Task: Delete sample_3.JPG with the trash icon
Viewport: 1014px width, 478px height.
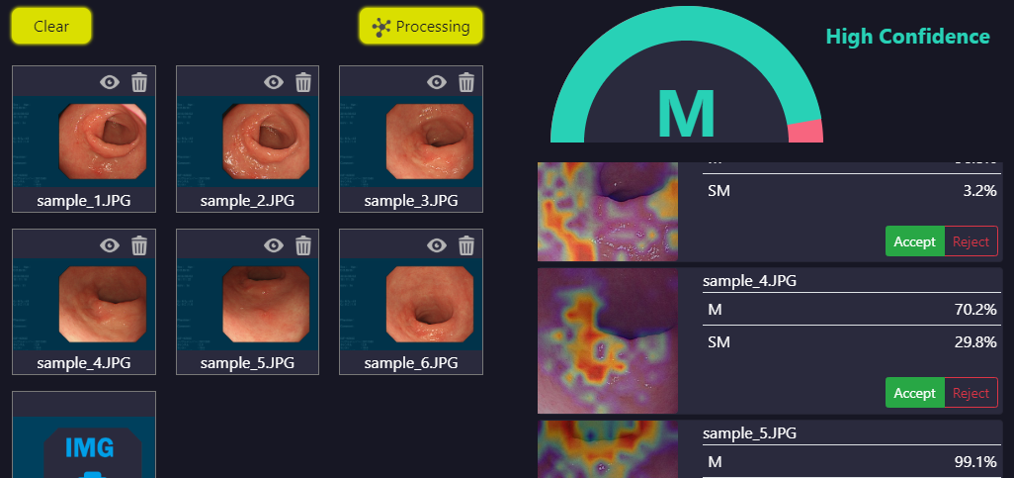Action: tap(466, 82)
